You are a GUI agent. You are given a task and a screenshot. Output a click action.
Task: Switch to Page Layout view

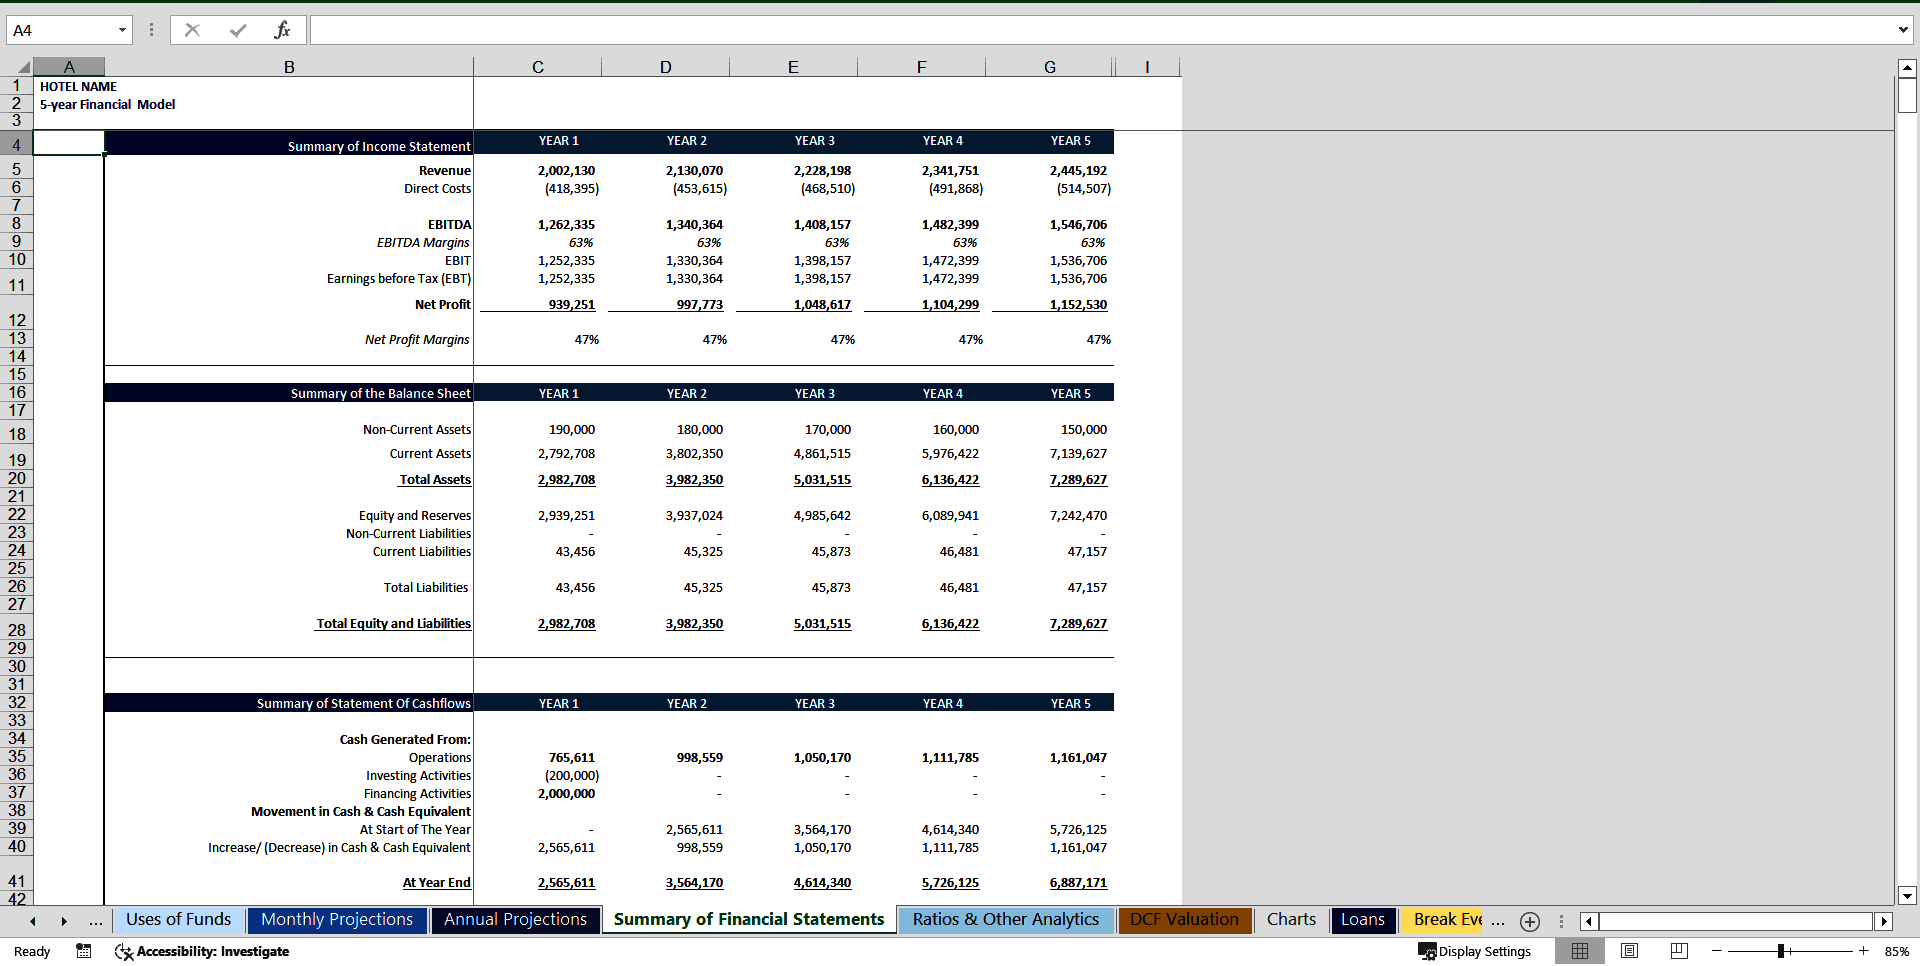coord(1630,951)
